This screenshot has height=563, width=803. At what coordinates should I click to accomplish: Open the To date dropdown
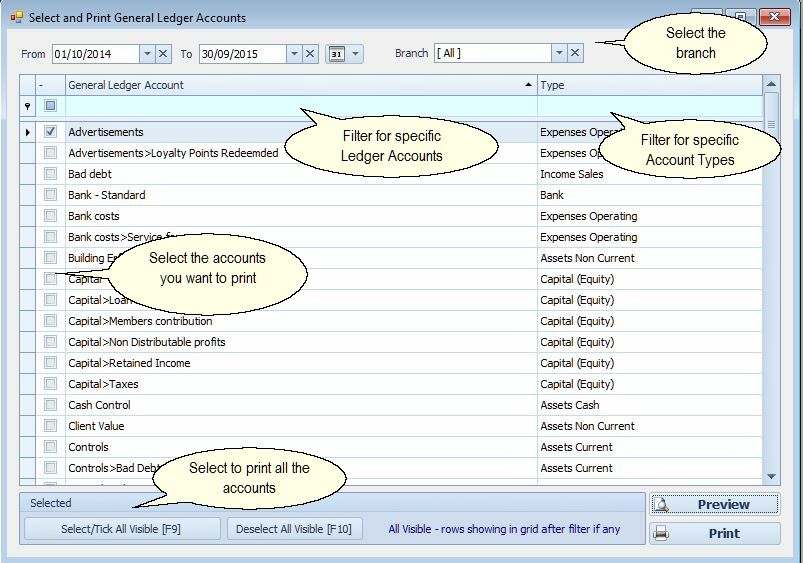[293, 54]
